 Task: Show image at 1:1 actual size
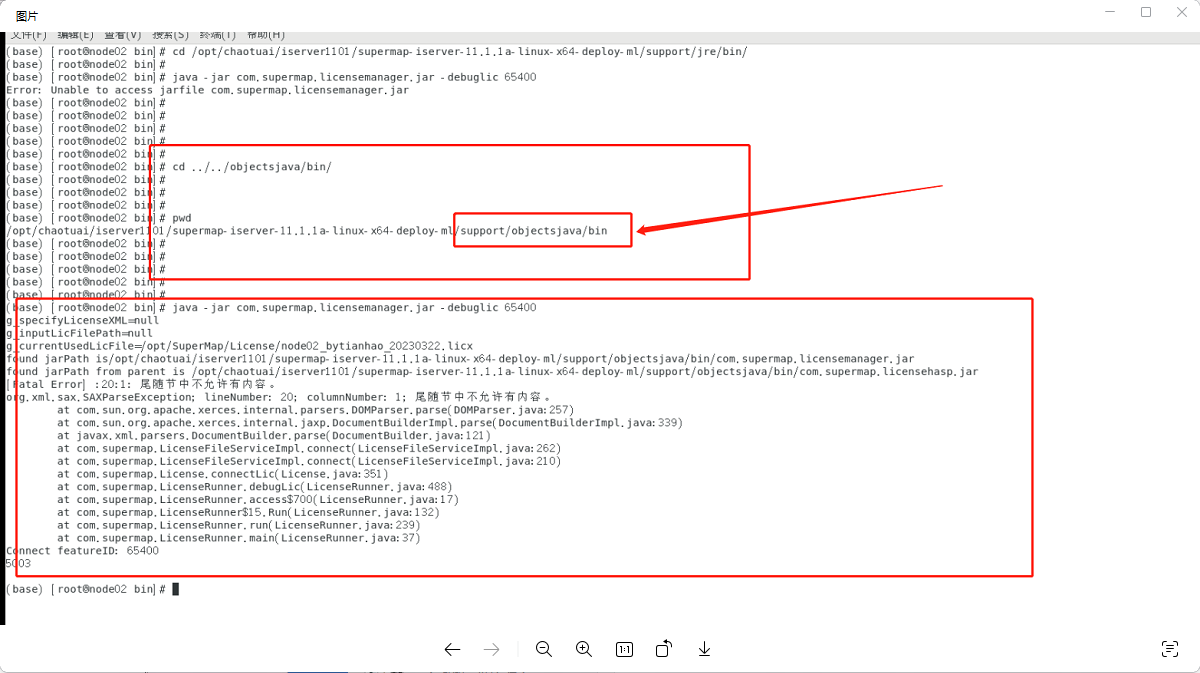pyautogui.click(x=624, y=649)
